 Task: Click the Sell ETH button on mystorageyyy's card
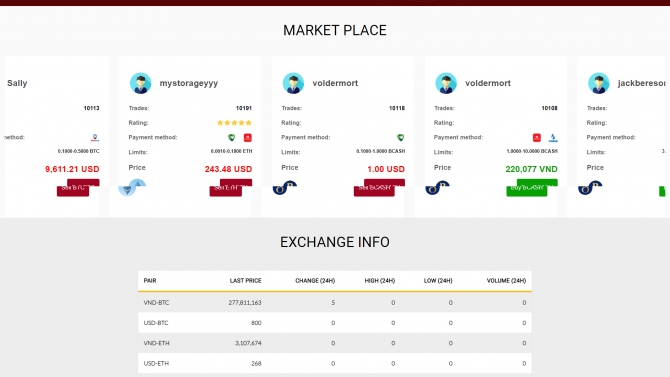(231, 188)
